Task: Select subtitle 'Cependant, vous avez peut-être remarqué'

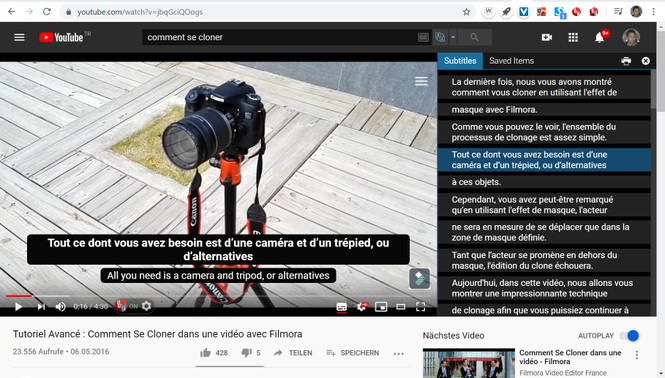Action: 544,204
